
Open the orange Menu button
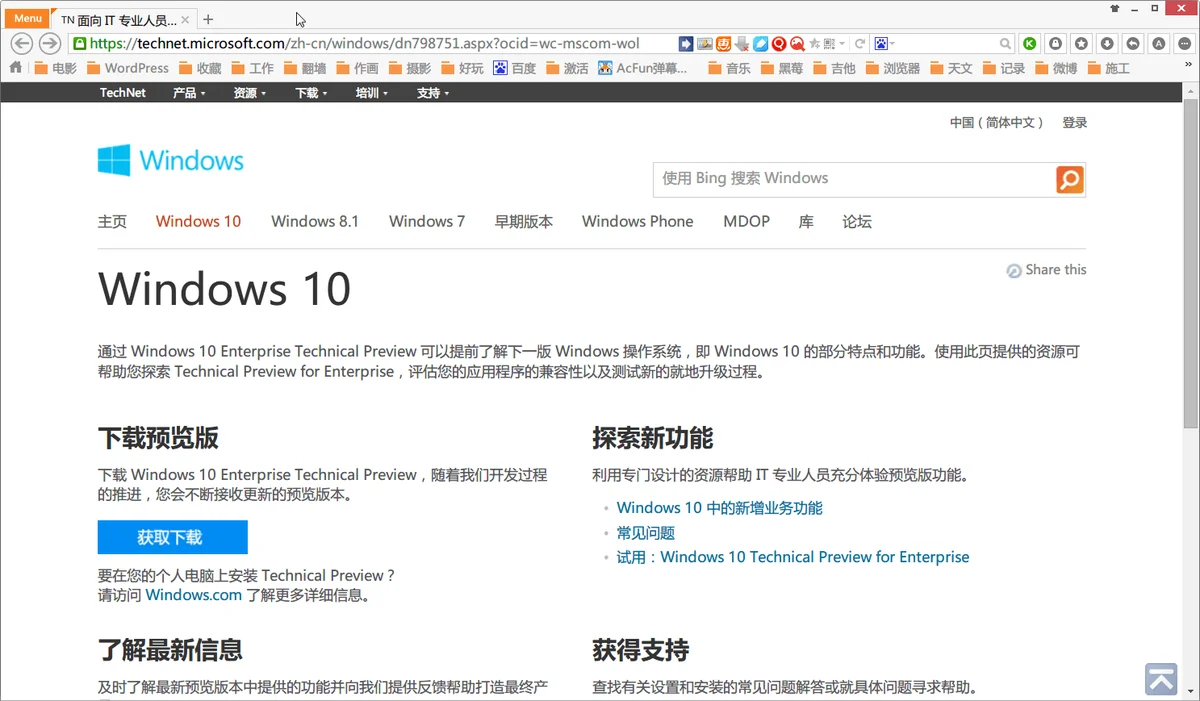[27, 19]
